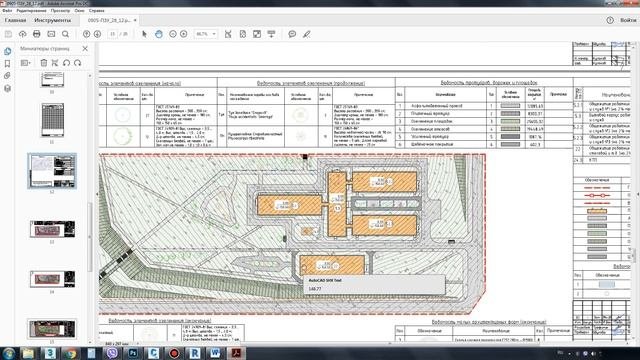Click the thumbnails panel scrollbar
This screenshot has width=640, height=360.
coord(90,237)
